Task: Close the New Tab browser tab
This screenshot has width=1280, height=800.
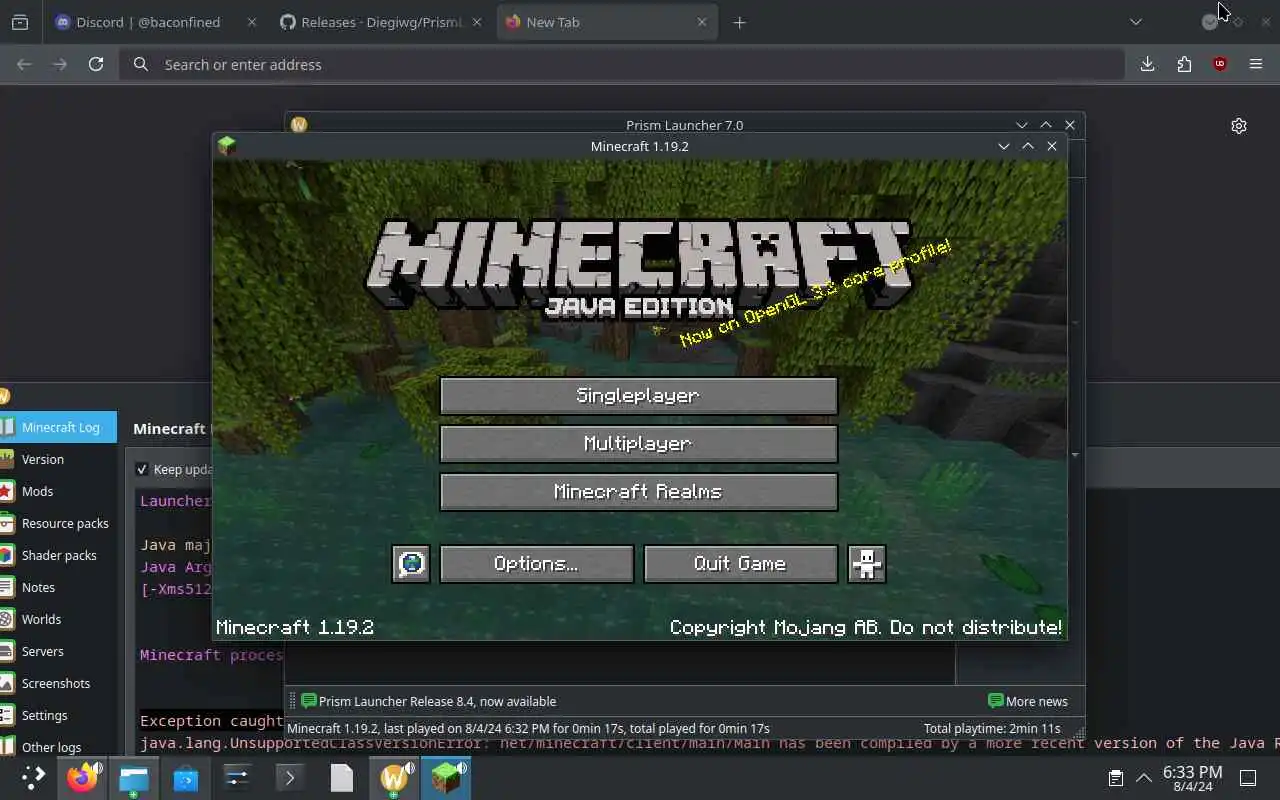Action: click(x=701, y=22)
